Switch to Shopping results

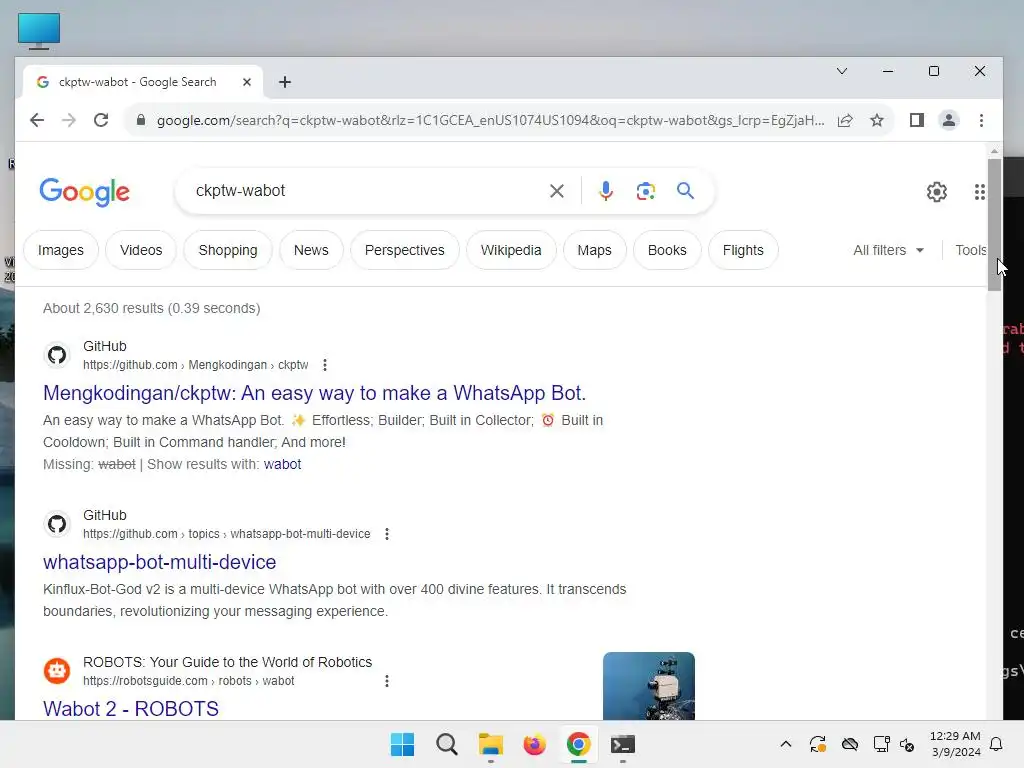[228, 250]
